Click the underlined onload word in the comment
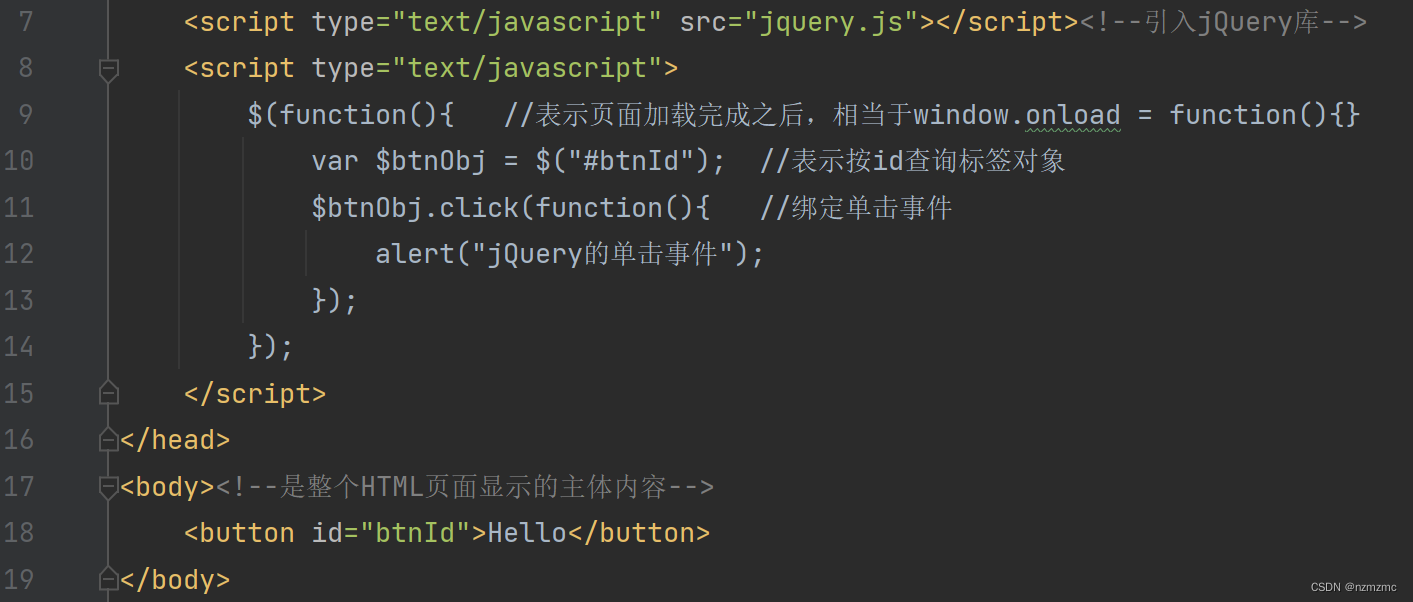Image resolution: width=1413 pixels, height=602 pixels. point(1072,115)
